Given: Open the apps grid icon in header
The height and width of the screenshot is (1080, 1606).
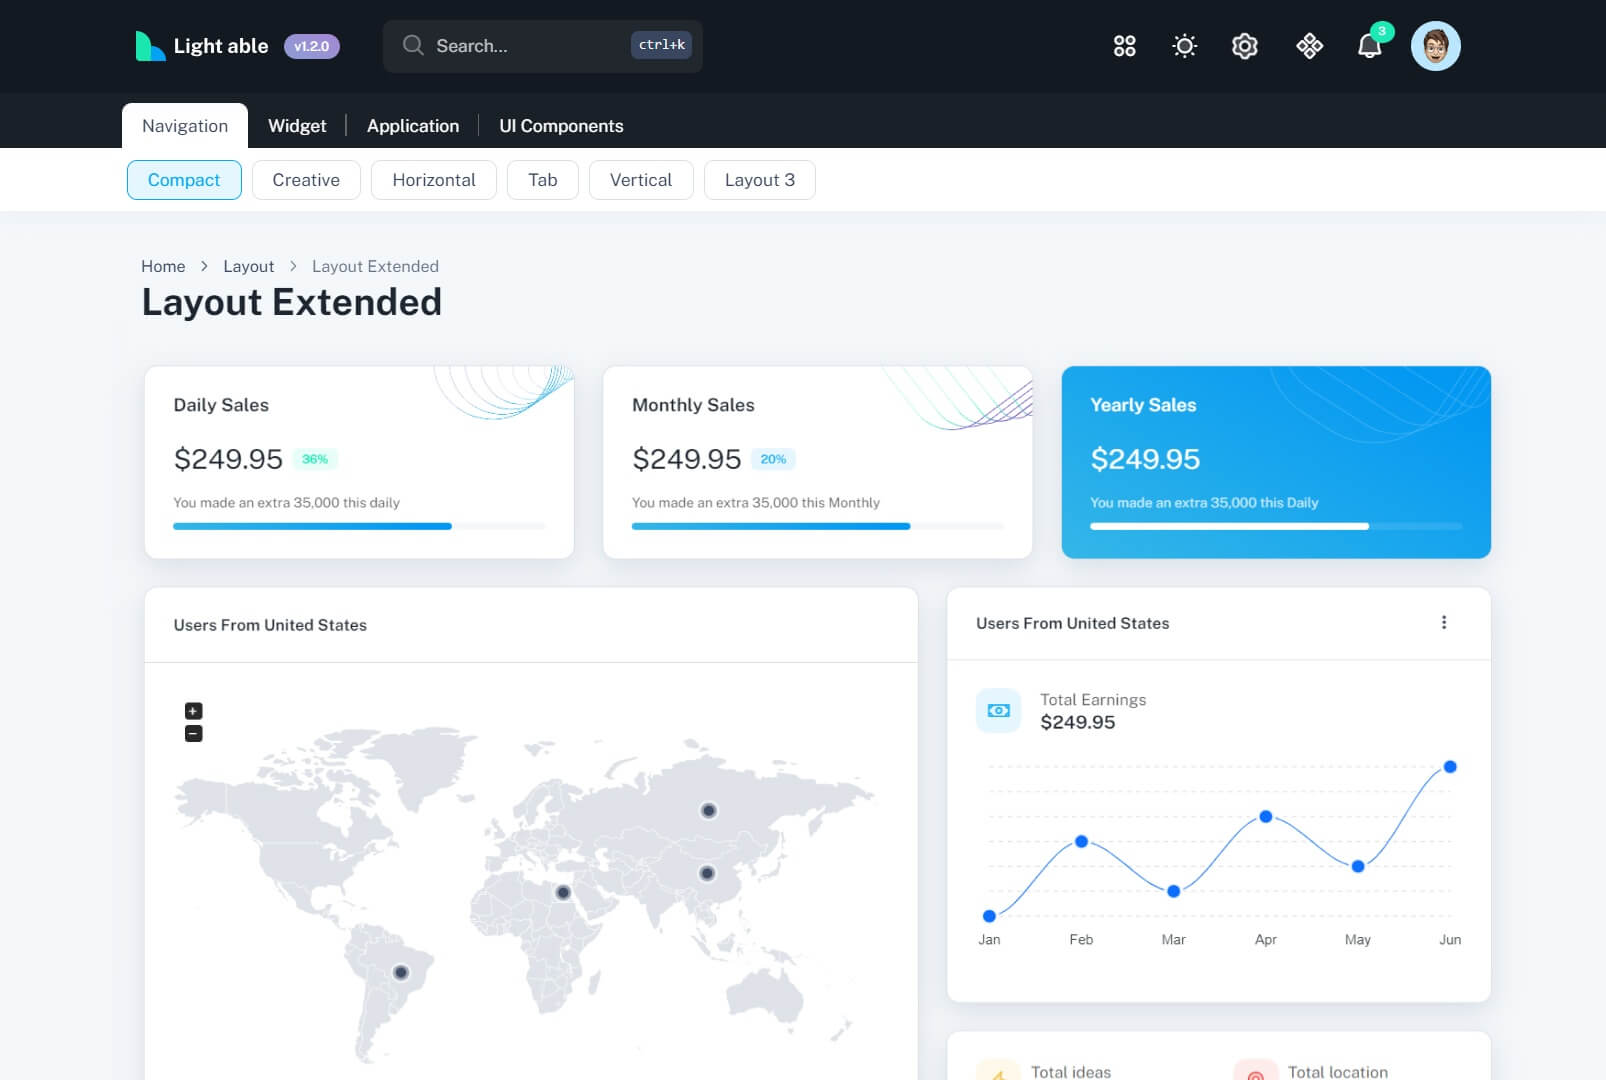Looking at the screenshot, I should click(1124, 46).
